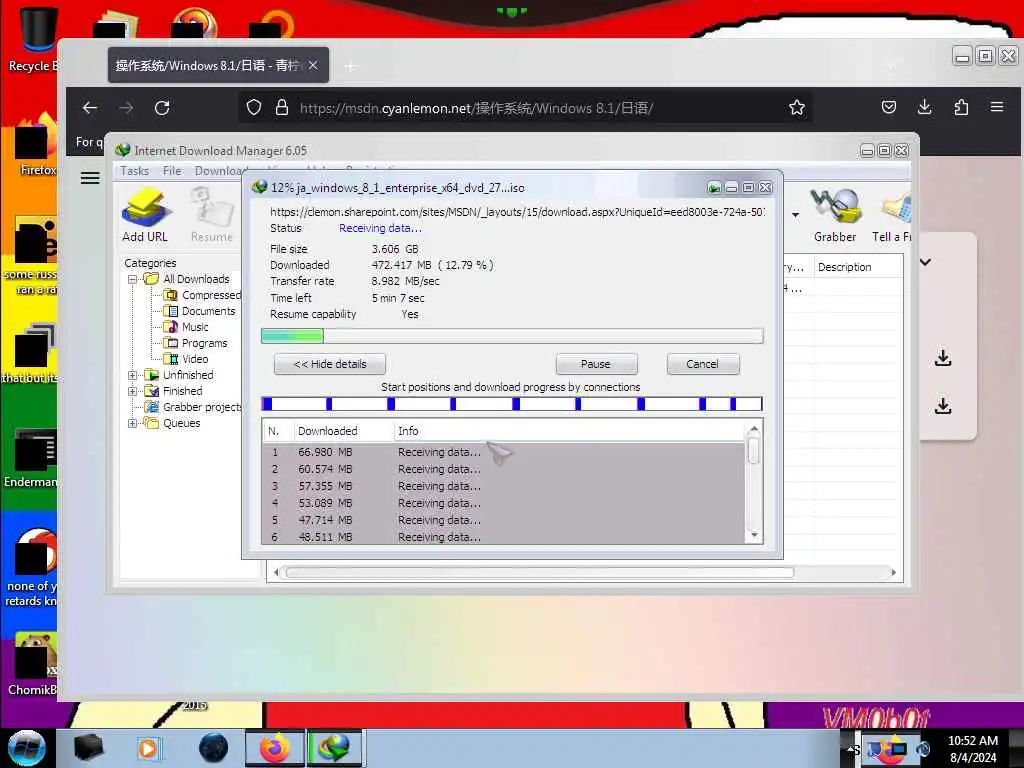1024x768 pixels.
Task: Expand the Finished category
Action: [133, 391]
